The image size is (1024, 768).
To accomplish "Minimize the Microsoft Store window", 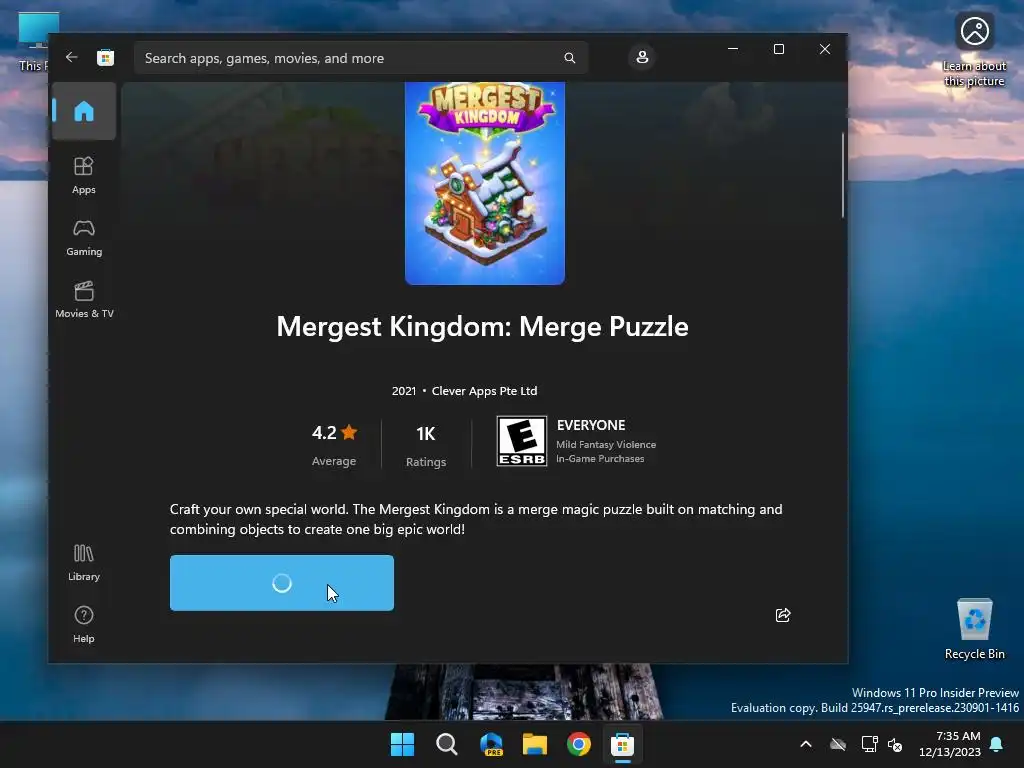I will (733, 49).
